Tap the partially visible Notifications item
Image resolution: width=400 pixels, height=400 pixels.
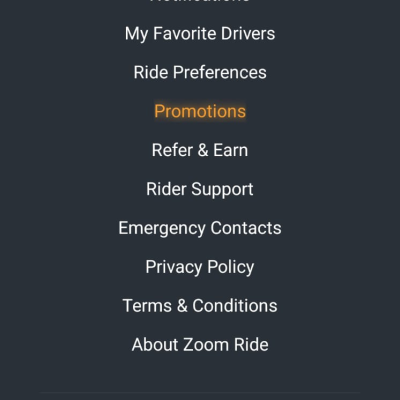tap(200, 1)
